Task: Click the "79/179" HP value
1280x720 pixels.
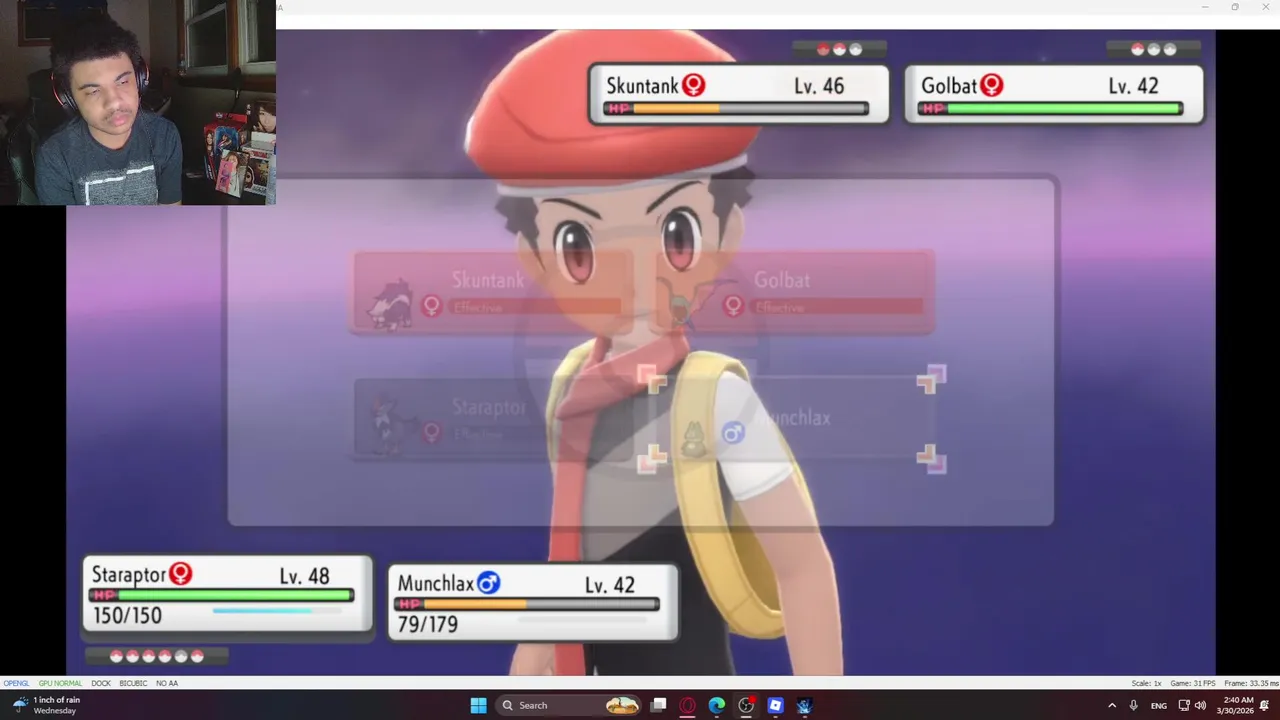Action: [428, 625]
